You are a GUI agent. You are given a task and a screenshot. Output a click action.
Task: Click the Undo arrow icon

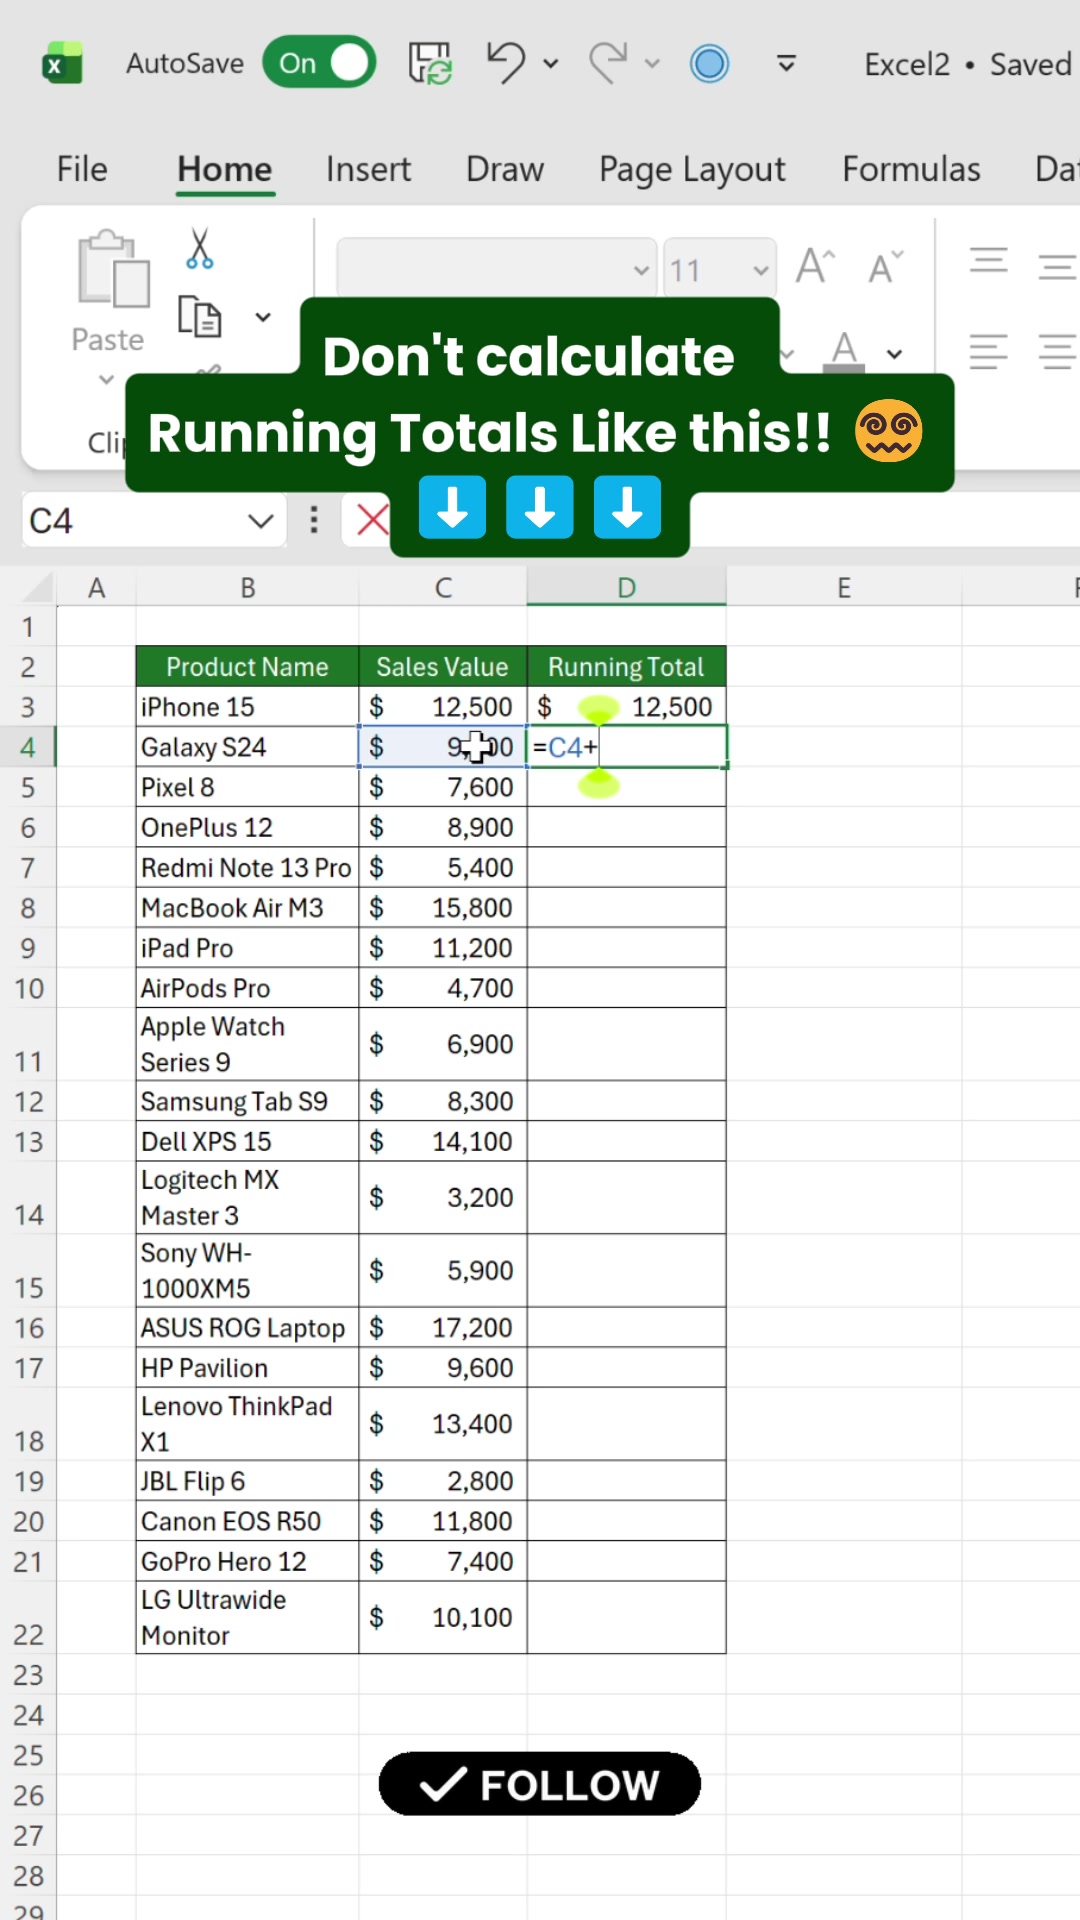click(506, 63)
